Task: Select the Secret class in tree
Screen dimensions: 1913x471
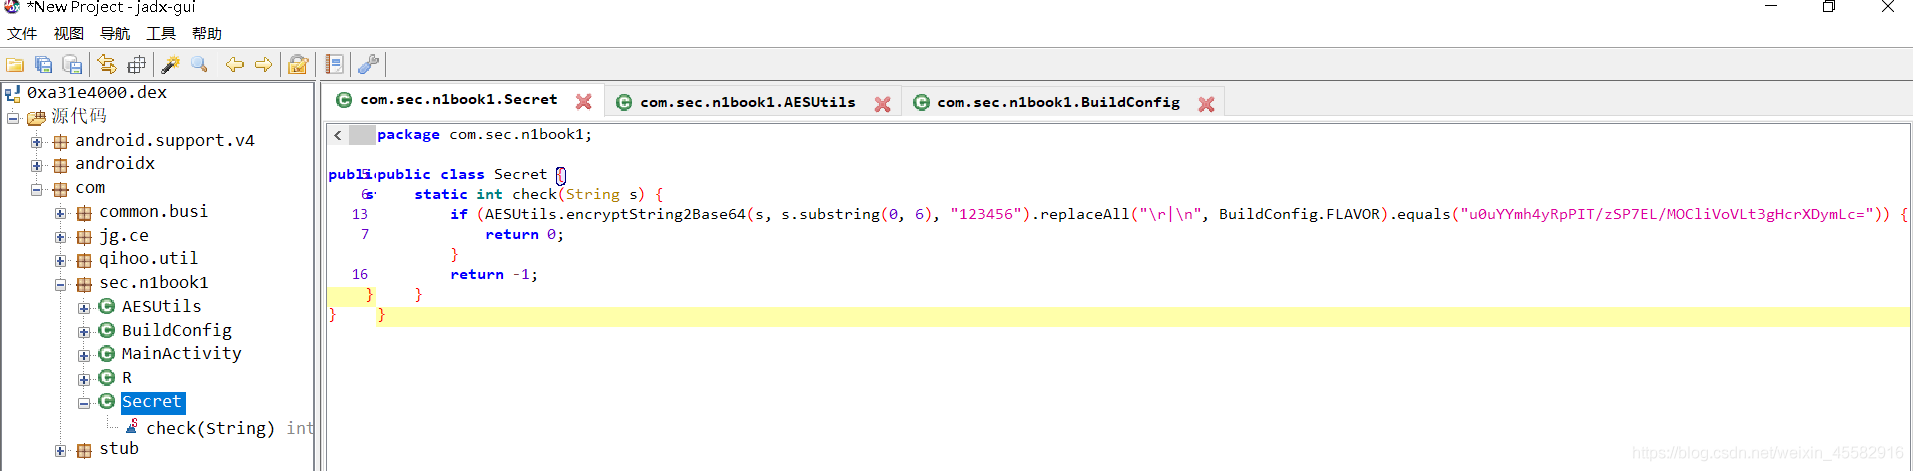Action: 152,402
